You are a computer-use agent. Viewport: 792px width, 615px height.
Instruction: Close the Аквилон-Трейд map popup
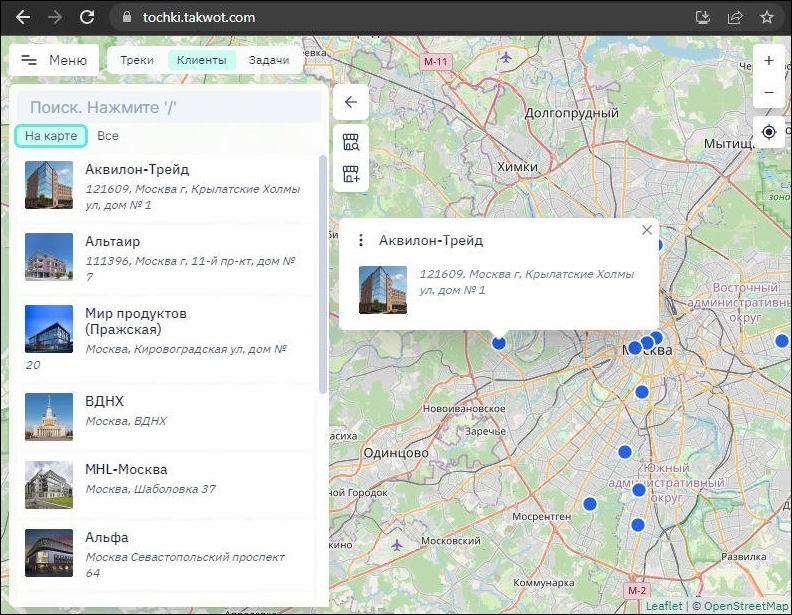647,230
